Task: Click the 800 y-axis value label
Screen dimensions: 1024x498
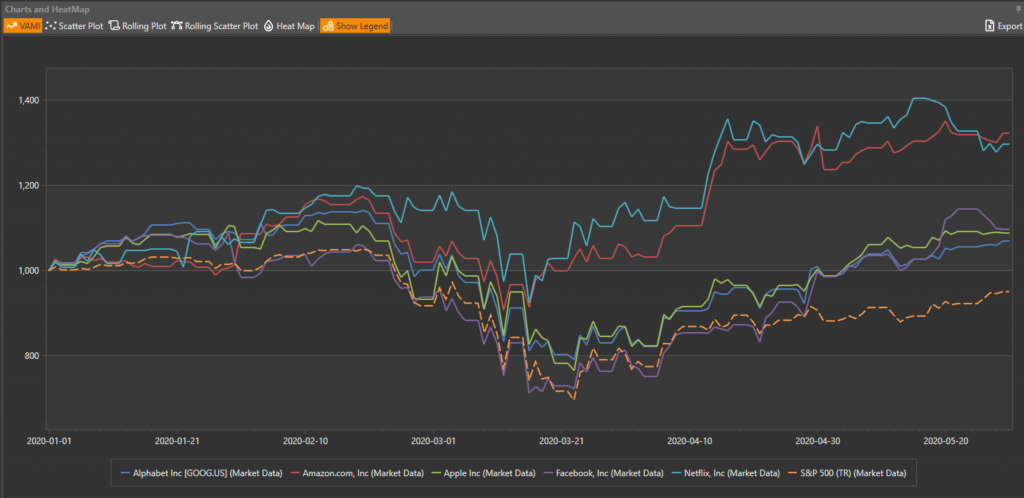Action: 31,356
